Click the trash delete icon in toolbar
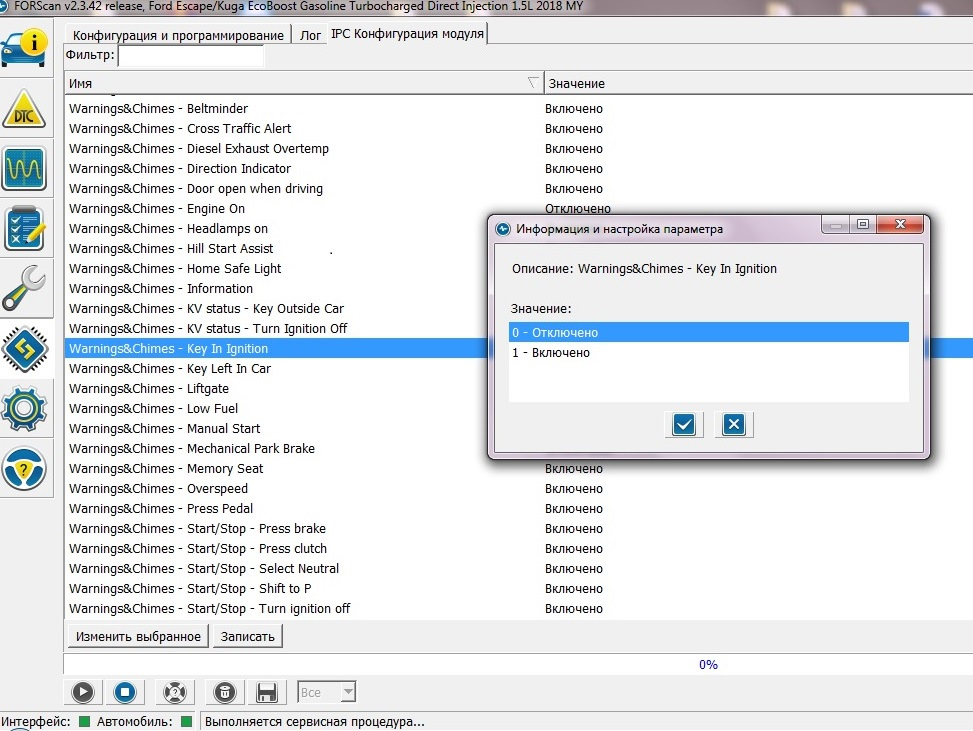The image size is (973, 731). pyautogui.click(x=225, y=692)
